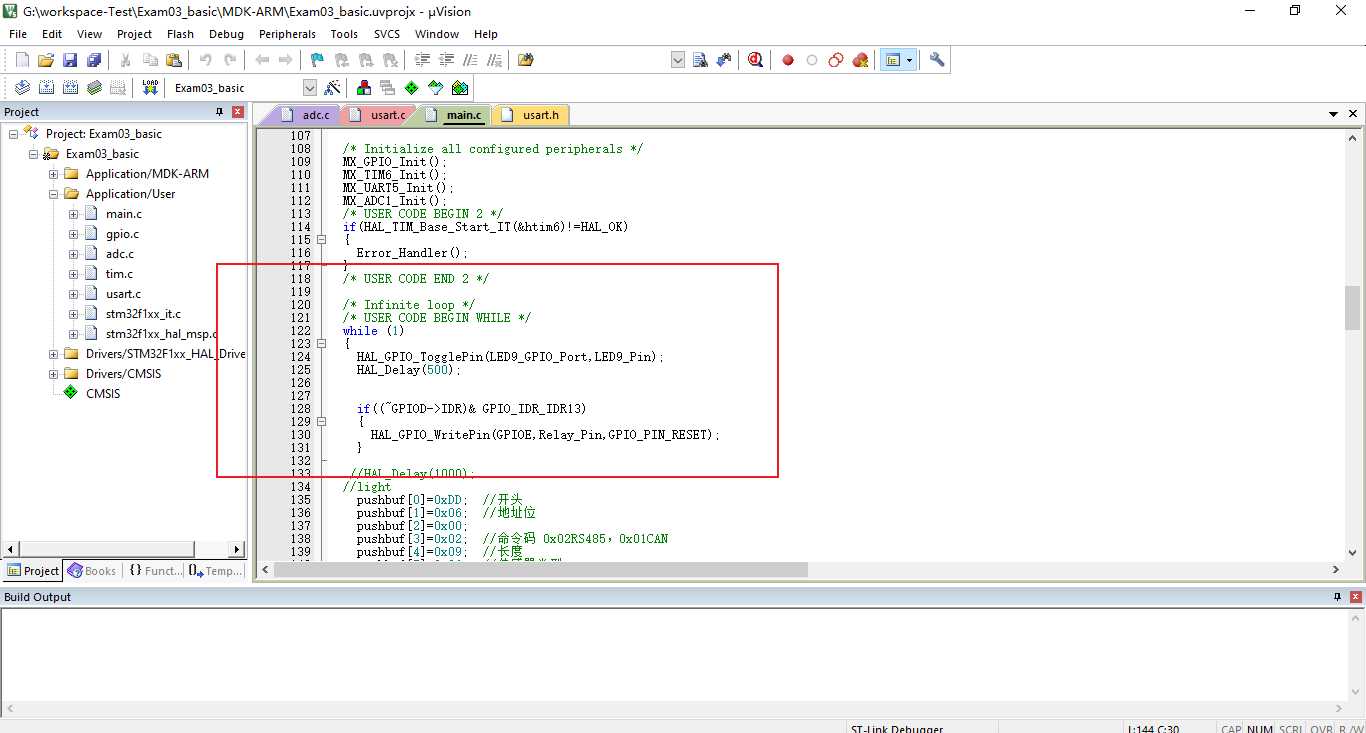Indent selected lines icon
Screen dimensions: 1366x733
[x=422, y=60]
